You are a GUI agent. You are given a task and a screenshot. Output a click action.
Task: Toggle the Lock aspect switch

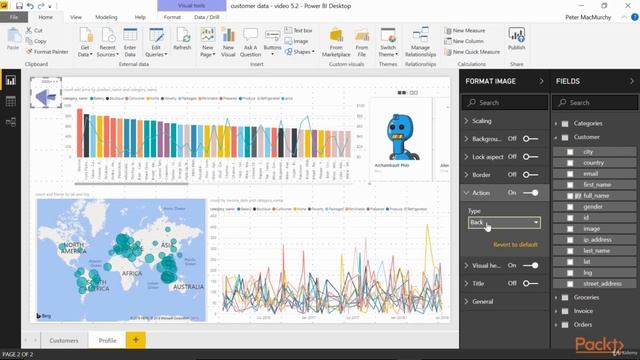(530, 157)
